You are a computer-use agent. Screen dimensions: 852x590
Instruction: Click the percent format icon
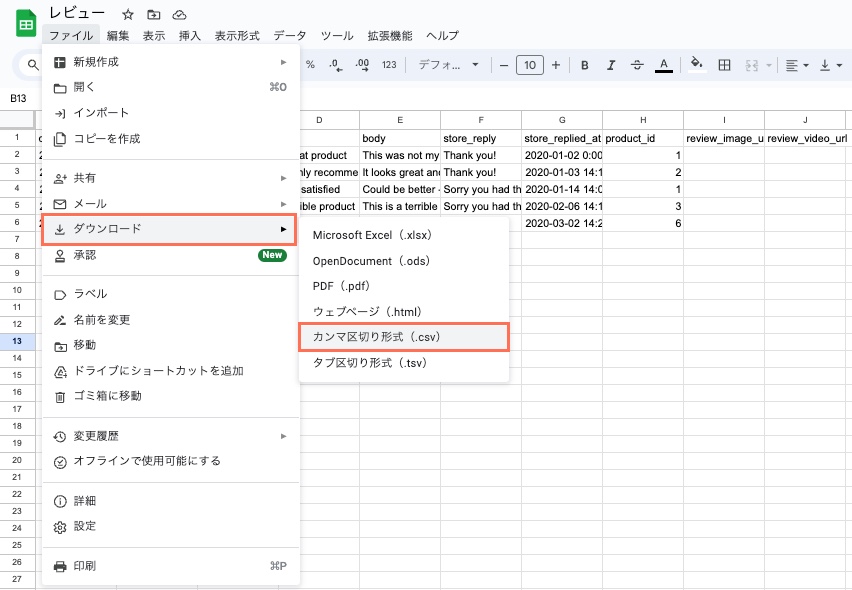pyautogui.click(x=310, y=65)
